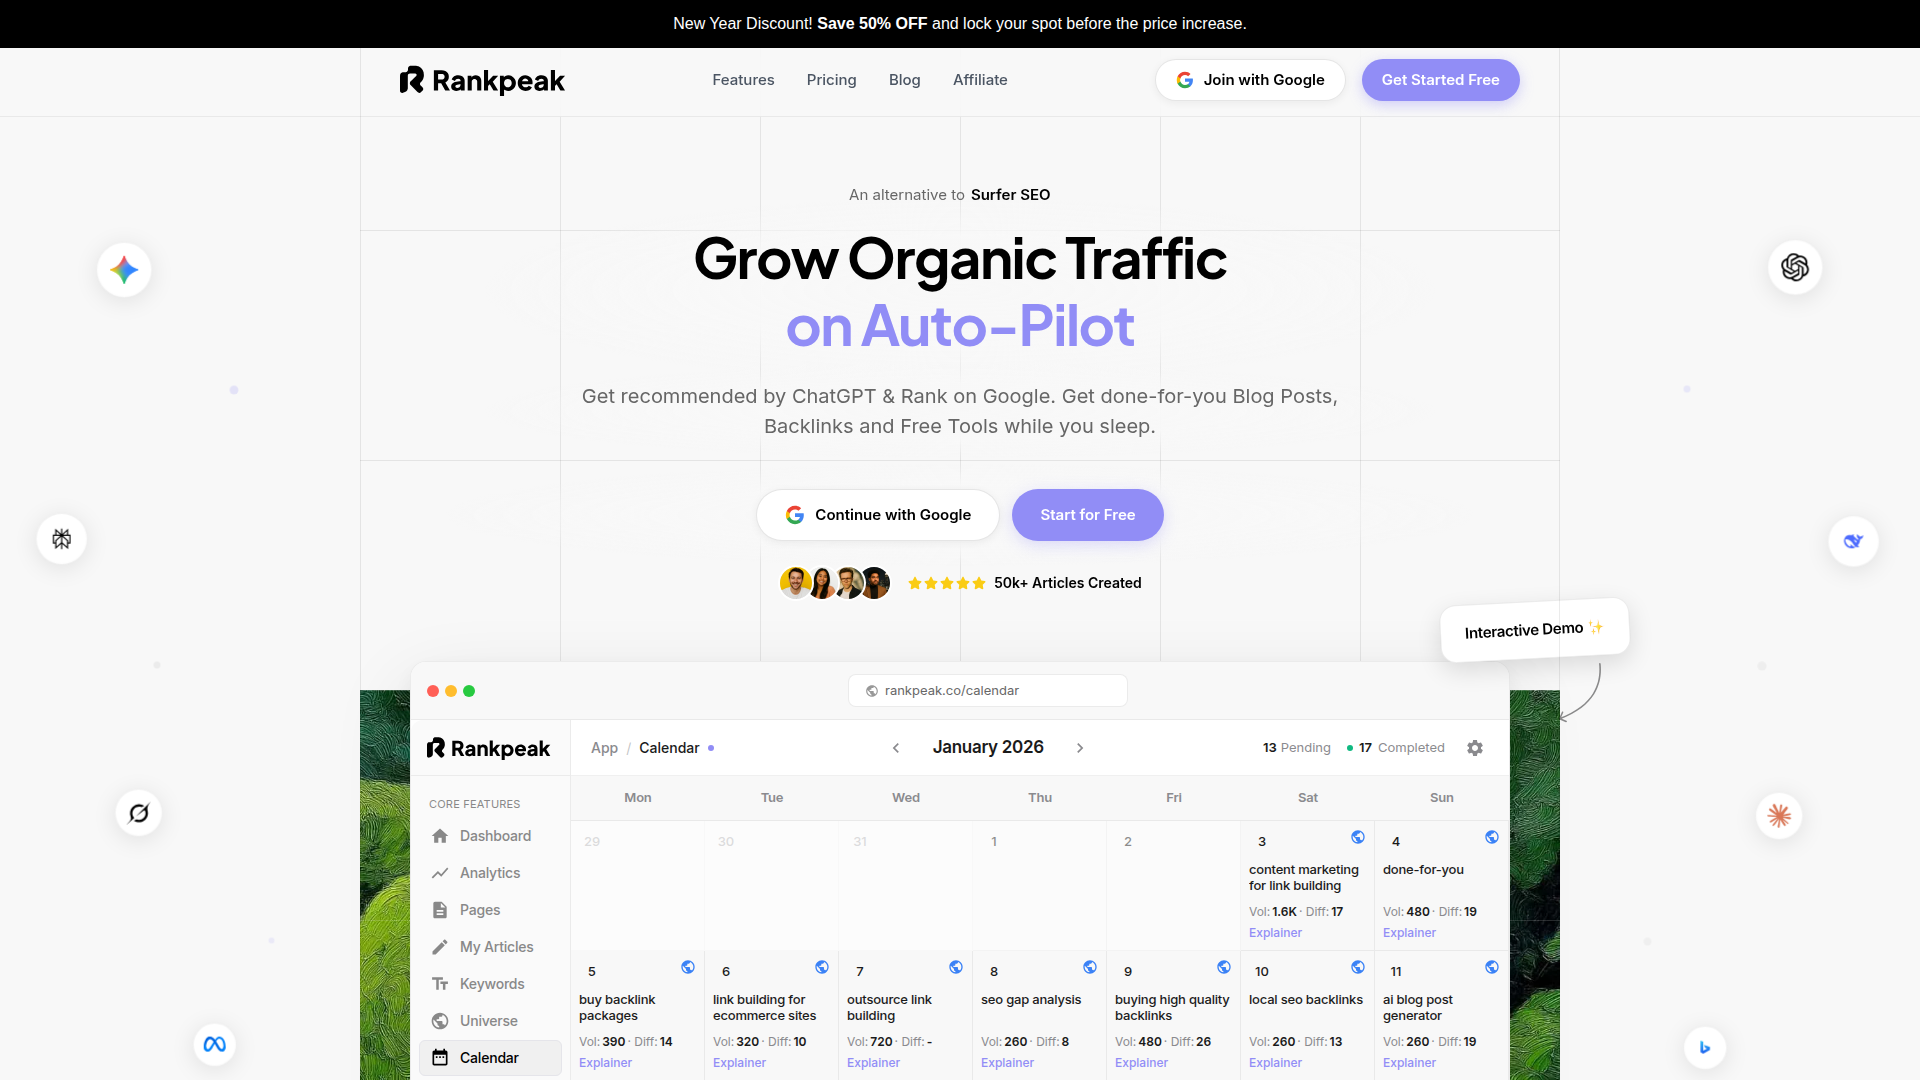Open the Blog from the top navigation
This screenshot has height=1080, width=1920.
(x=904, y=80)
